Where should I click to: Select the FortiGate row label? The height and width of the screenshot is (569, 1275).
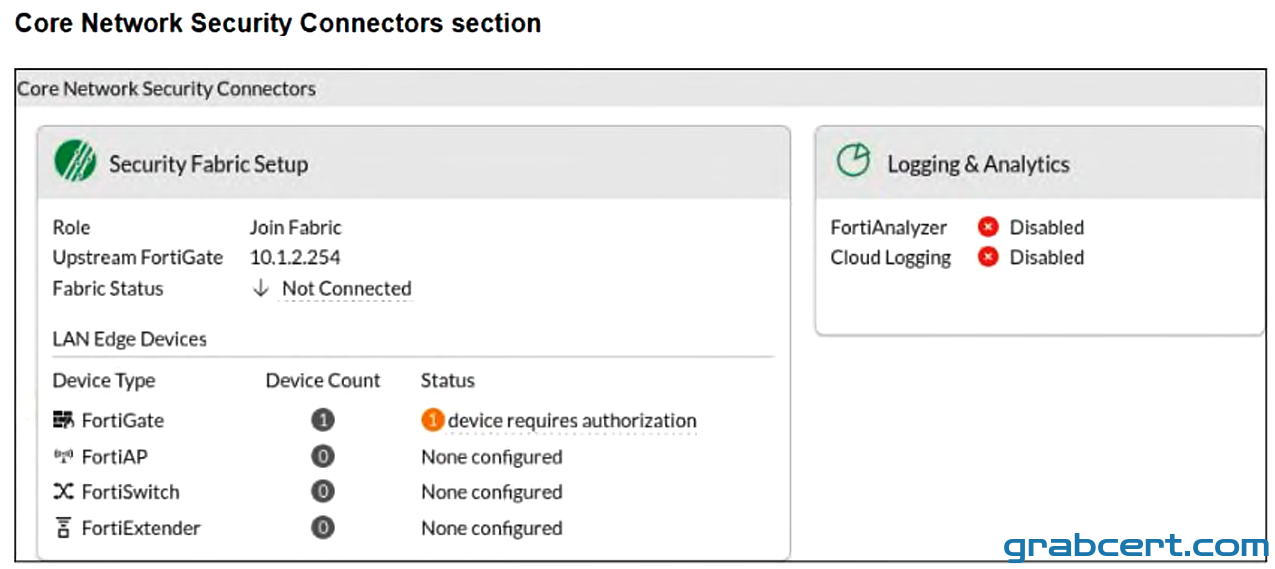123,420
